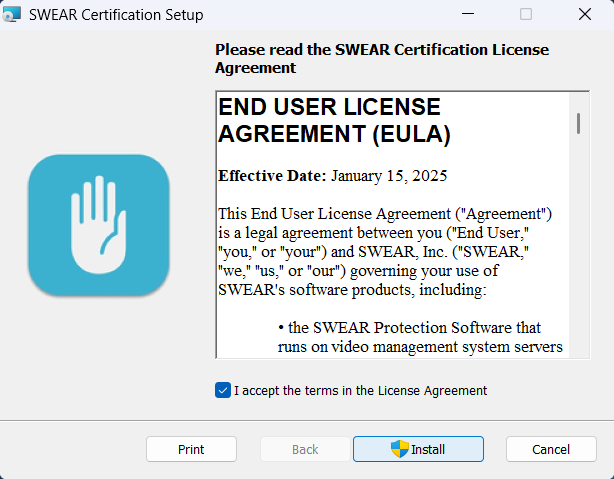This screenshot has height=479, width=614.
Task: Click the 'Please read the SWEAR Certification' heading
Action: pyautogui.click(x=382, y=59)
